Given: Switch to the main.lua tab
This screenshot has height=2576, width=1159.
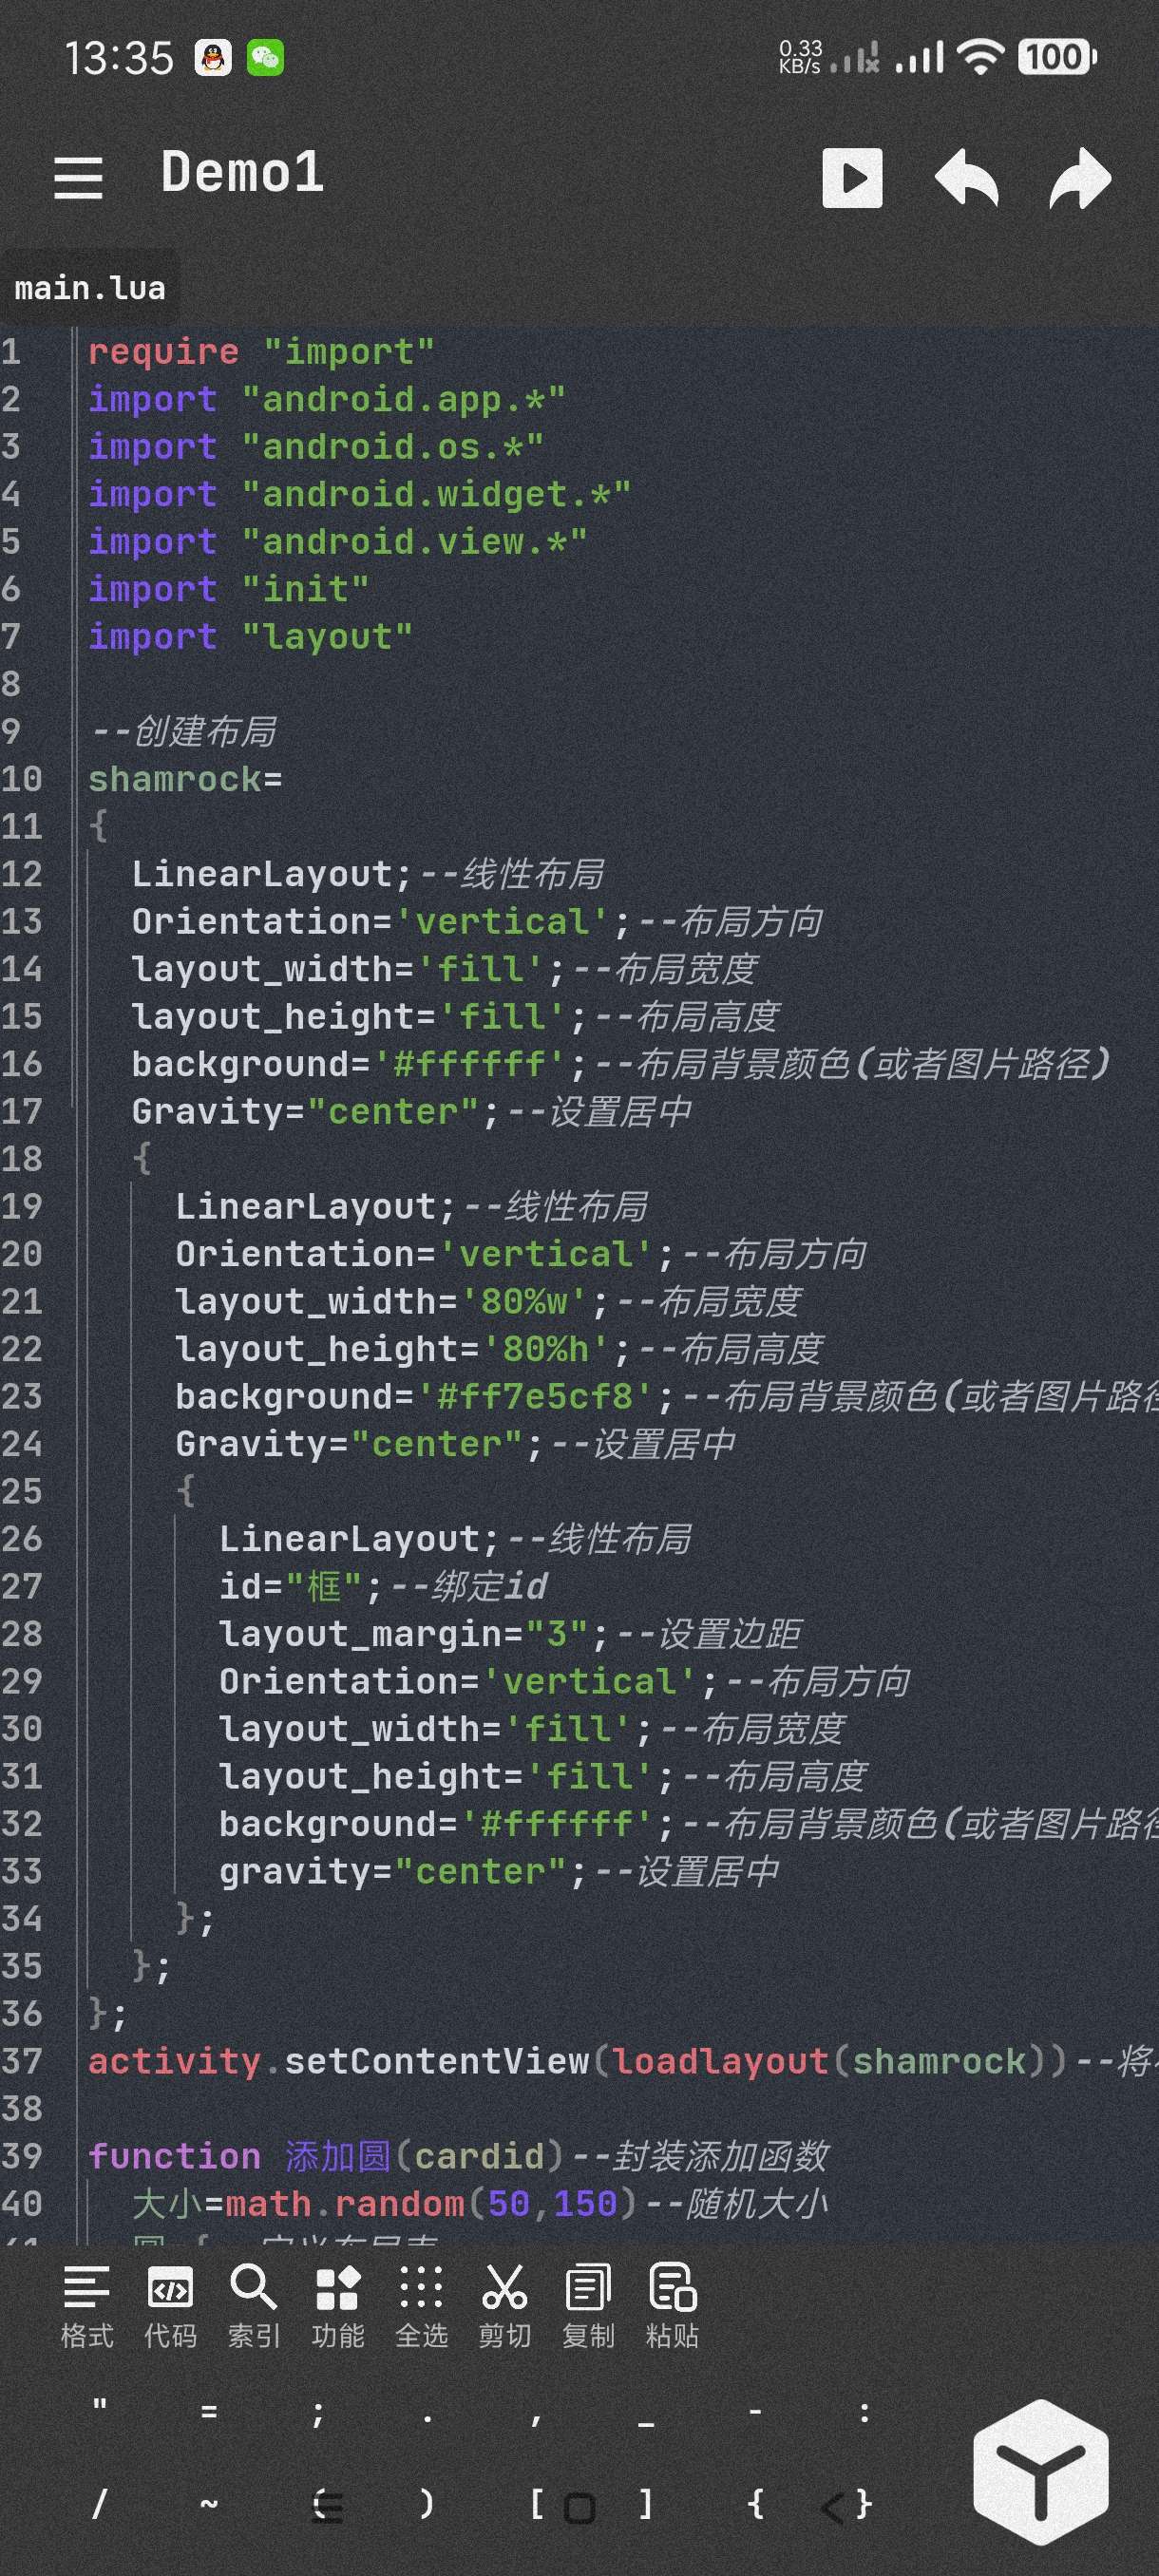Looking at the screenshot, I should [90, 289].
